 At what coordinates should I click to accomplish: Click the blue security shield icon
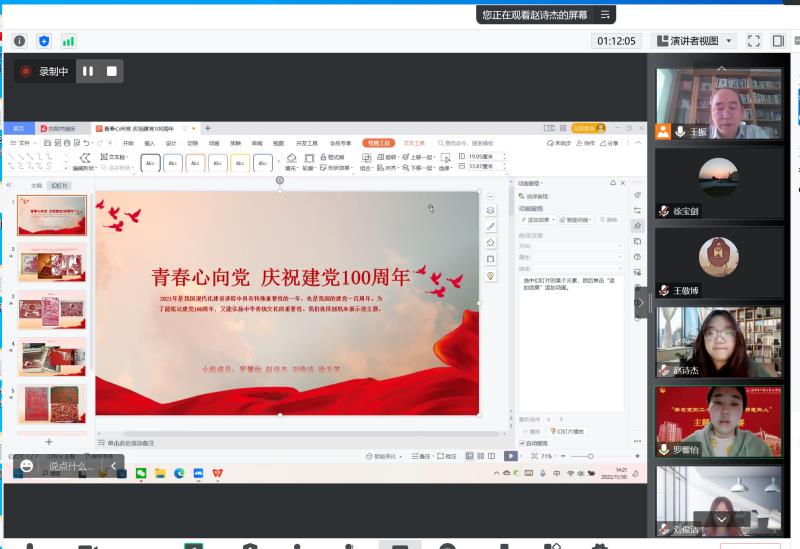(44, 41)
